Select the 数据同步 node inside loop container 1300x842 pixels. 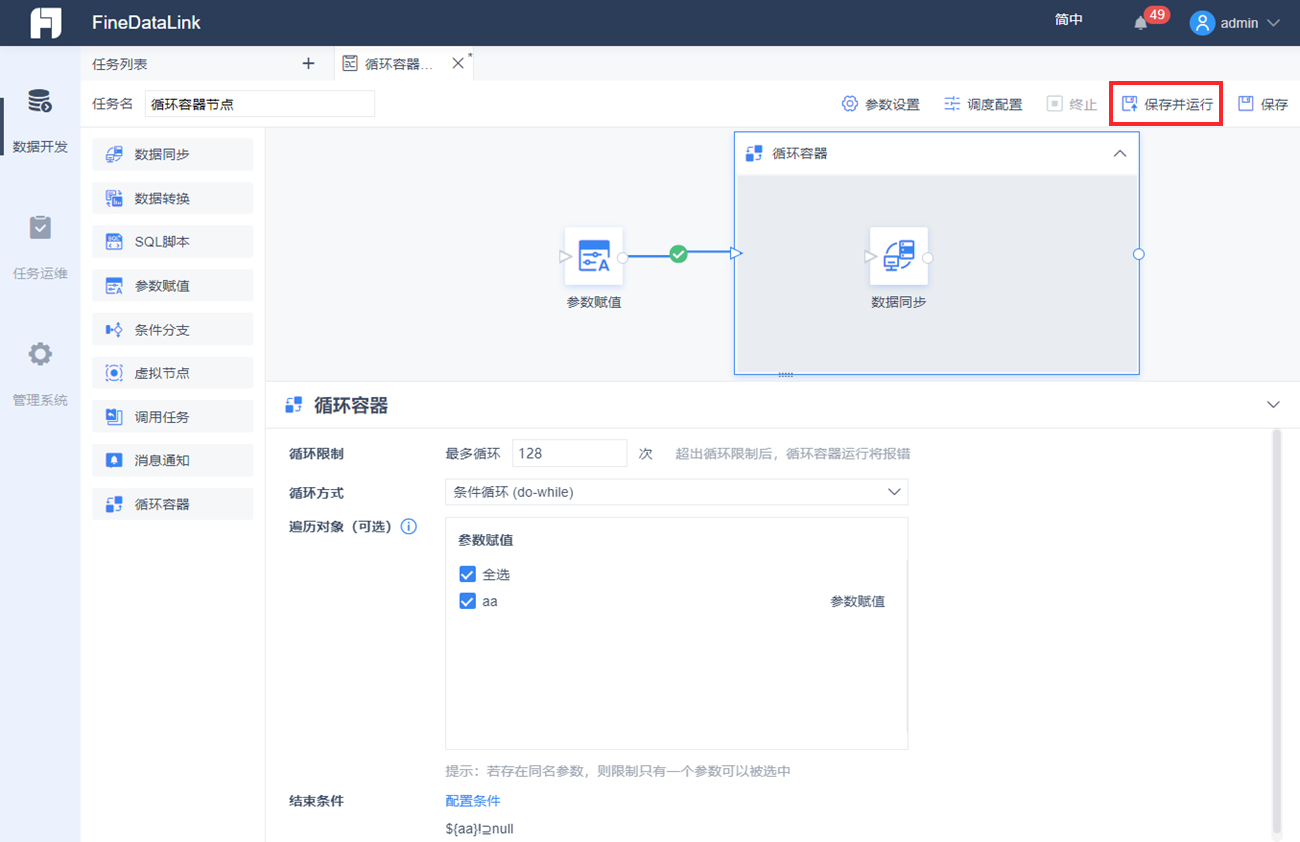point(899,256)
